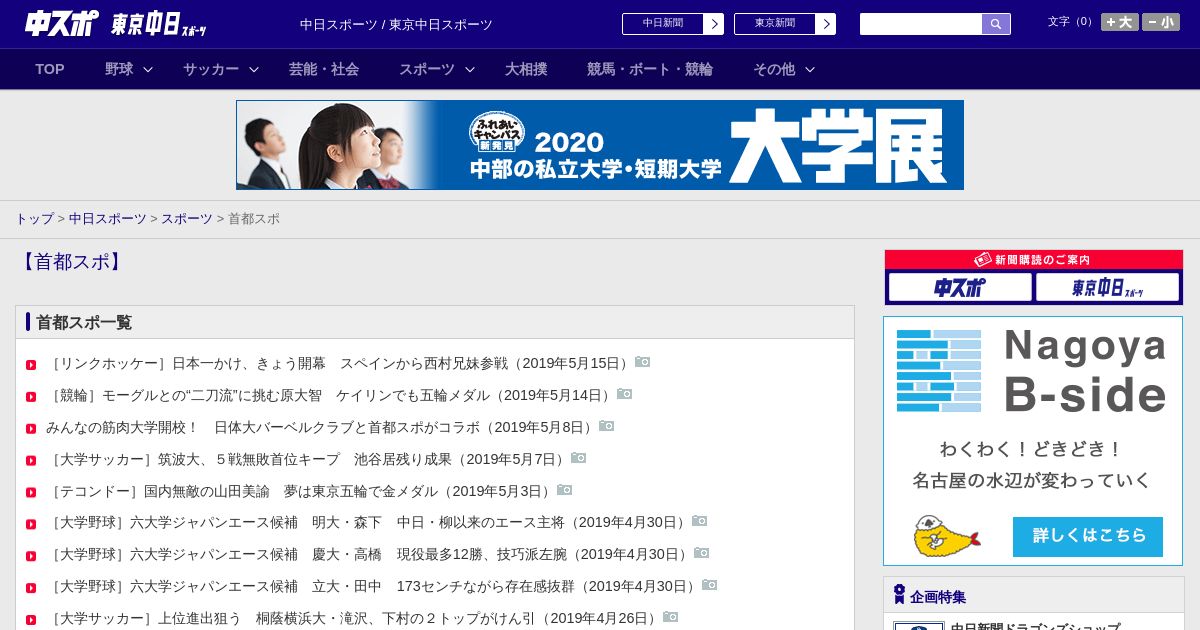Open 筑波大 5戦無敗首位キープ article
Viewport: 1200px width, 630px height.
pyautogui.click(x=308, y=459)
